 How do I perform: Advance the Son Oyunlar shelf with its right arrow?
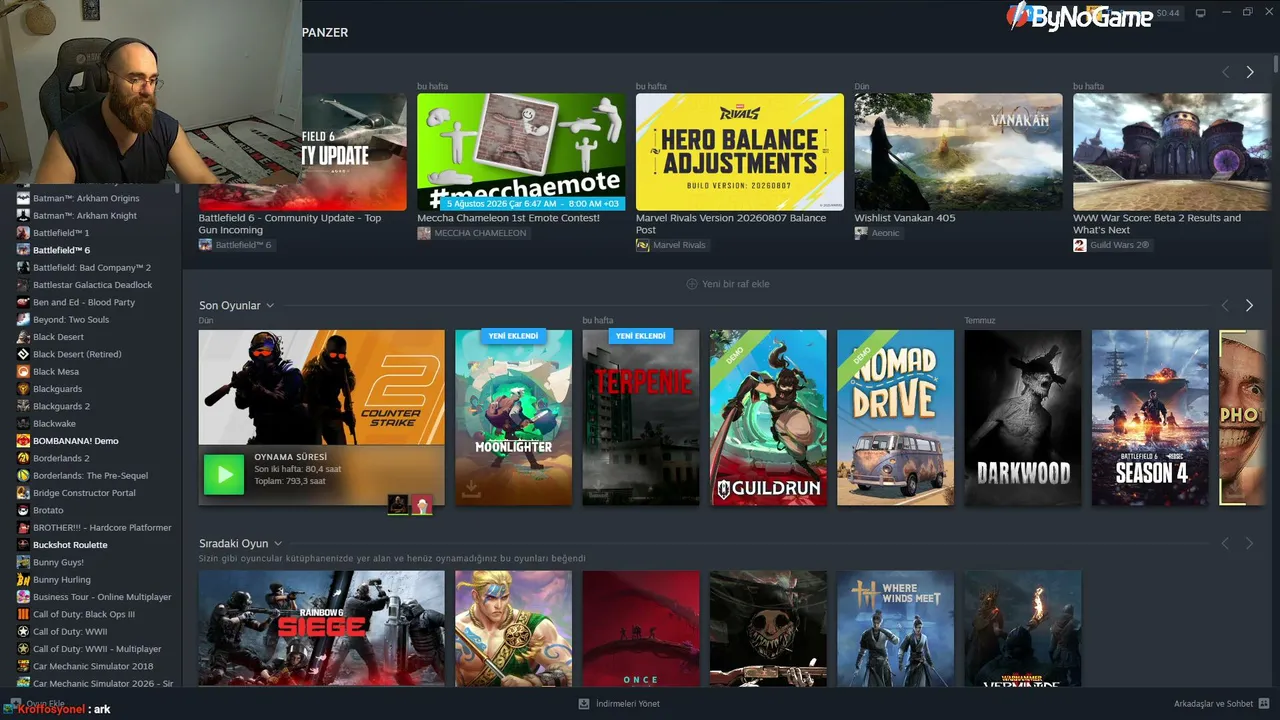(1249, 305)
